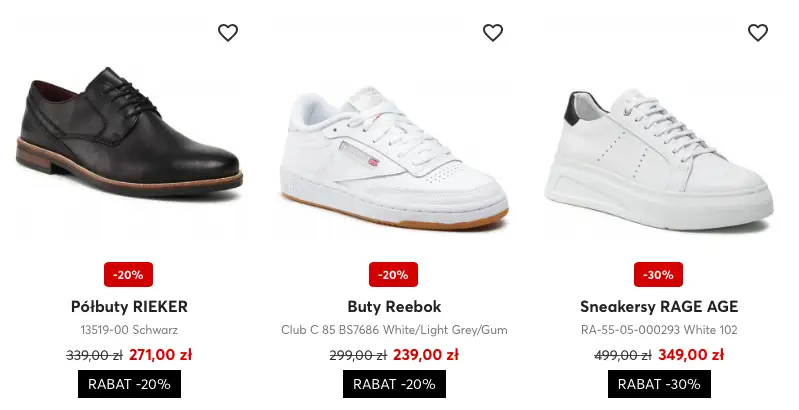Viewport: 799px width, 410px height.
Task: Click Club C 85 BS7686 model text
Action: [394, 330]
